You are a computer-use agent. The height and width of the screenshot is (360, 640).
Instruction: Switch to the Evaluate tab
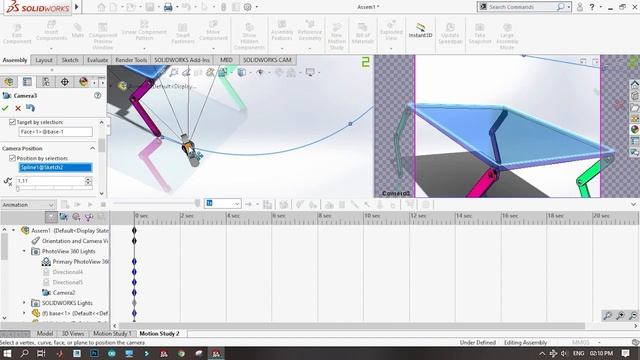[97, 60]
